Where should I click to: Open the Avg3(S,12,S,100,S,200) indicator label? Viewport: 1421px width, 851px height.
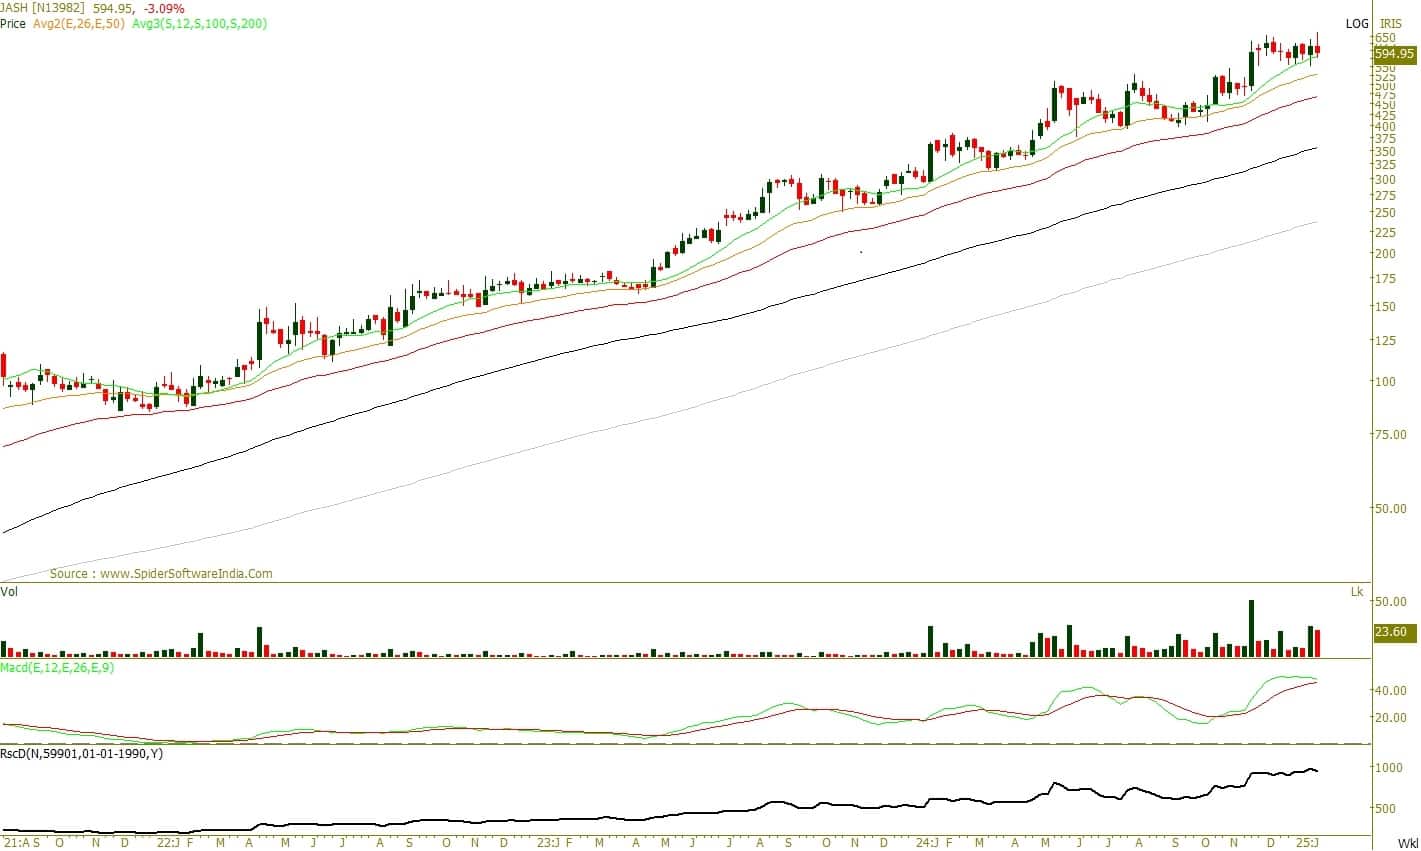point(198,23)
